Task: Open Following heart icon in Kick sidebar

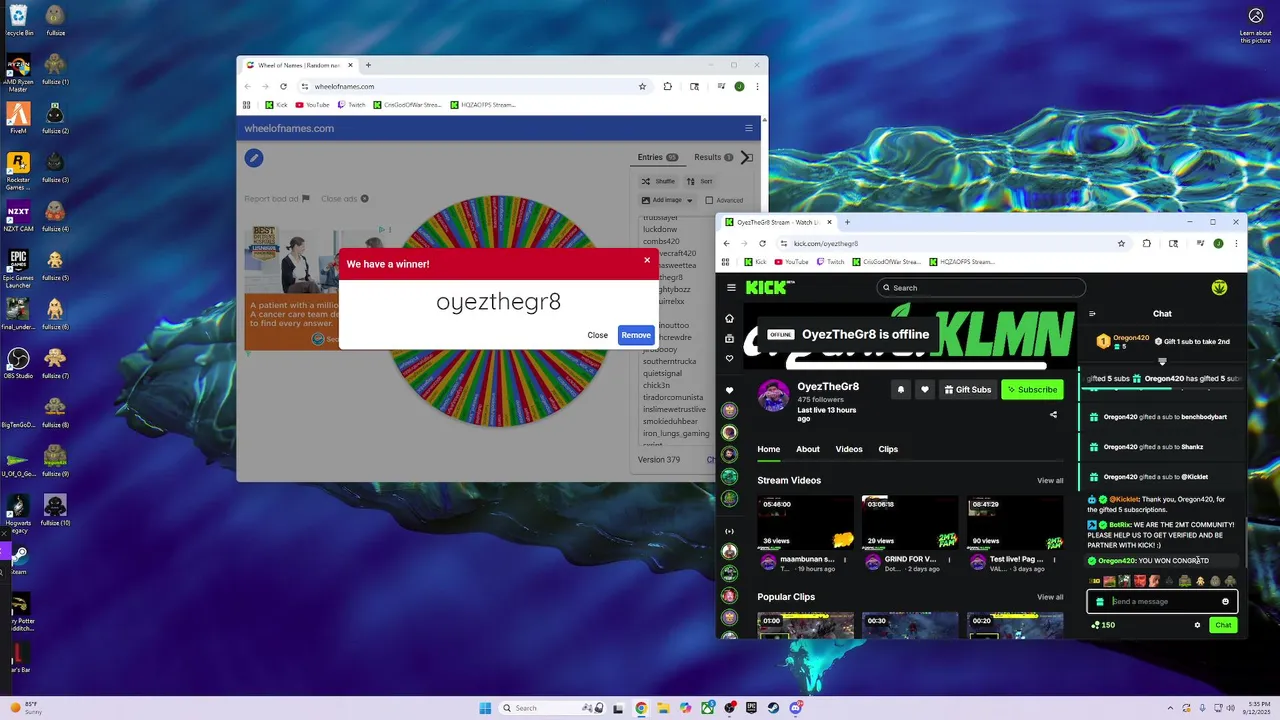Action: click(730, 358)
